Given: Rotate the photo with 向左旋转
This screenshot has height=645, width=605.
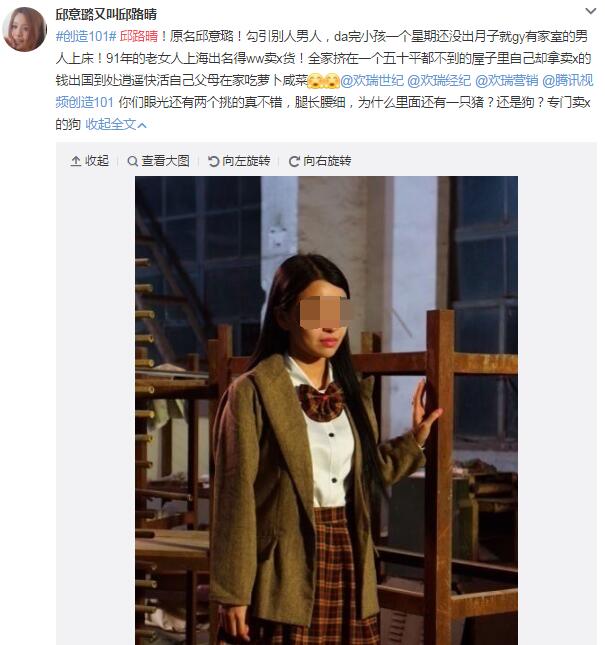Looking at the screenshot, I should point(239,161).
